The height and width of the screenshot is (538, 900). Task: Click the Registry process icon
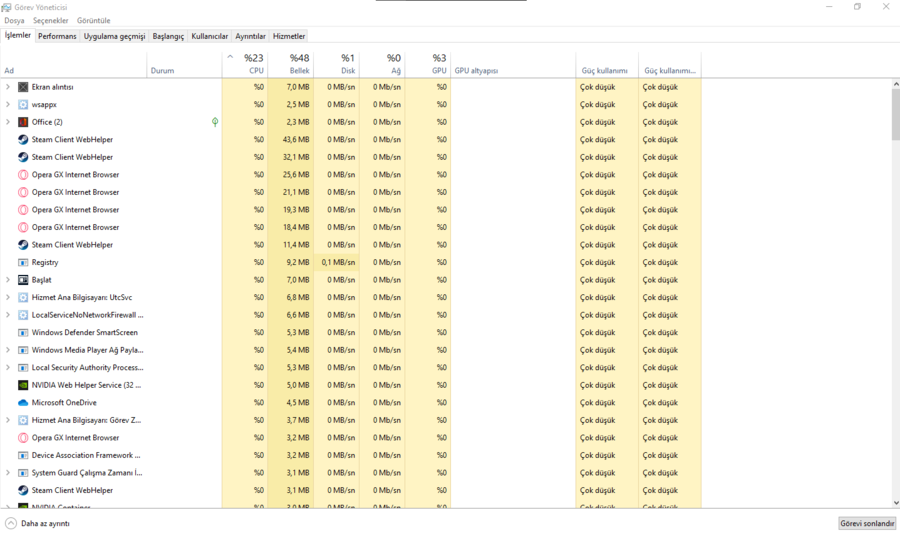pos(23,262)
